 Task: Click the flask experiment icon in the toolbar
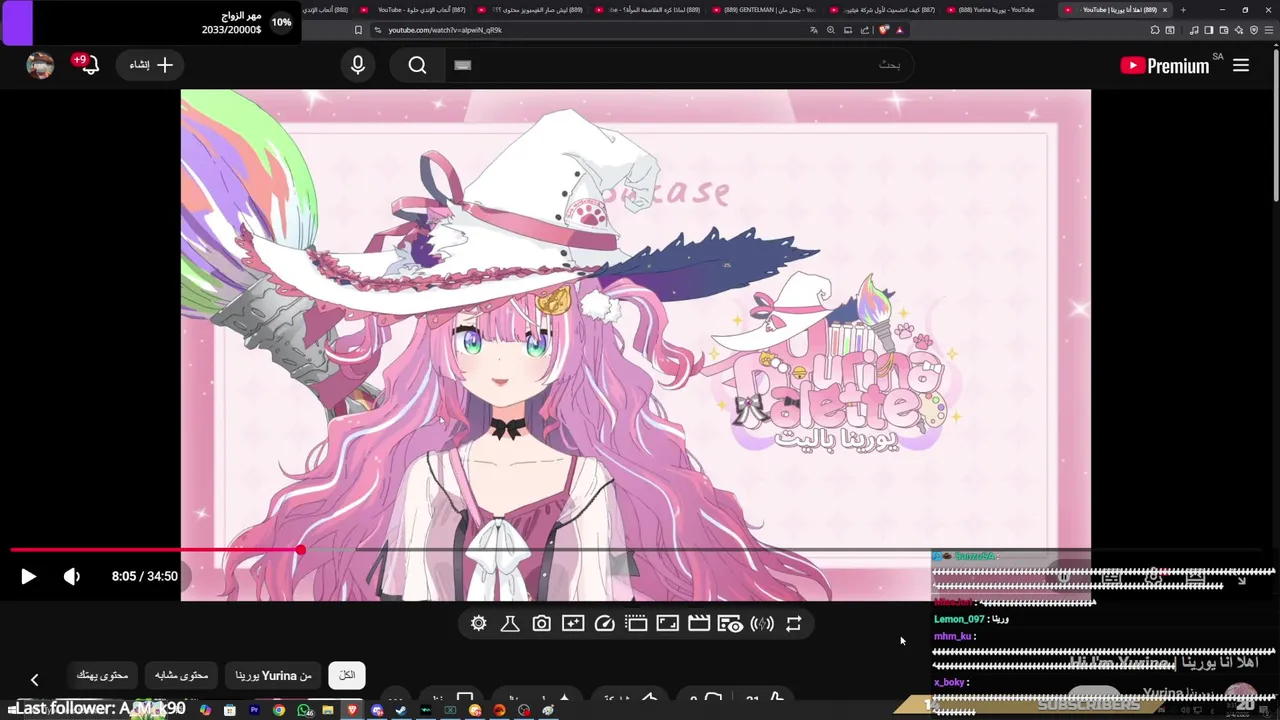pos(510,624)
